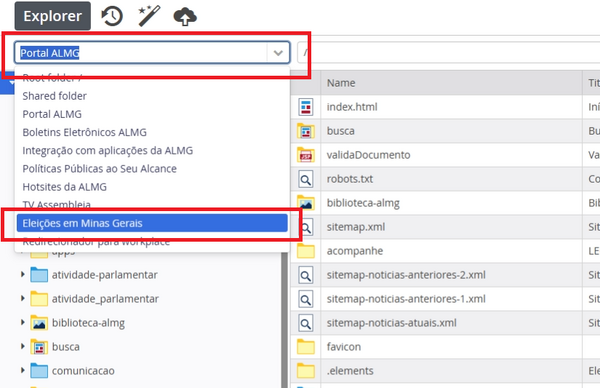600x388 pixels.
Task: Open sitemap-noticias-atuais.xml file name
Action: click(x=391, y=323)
